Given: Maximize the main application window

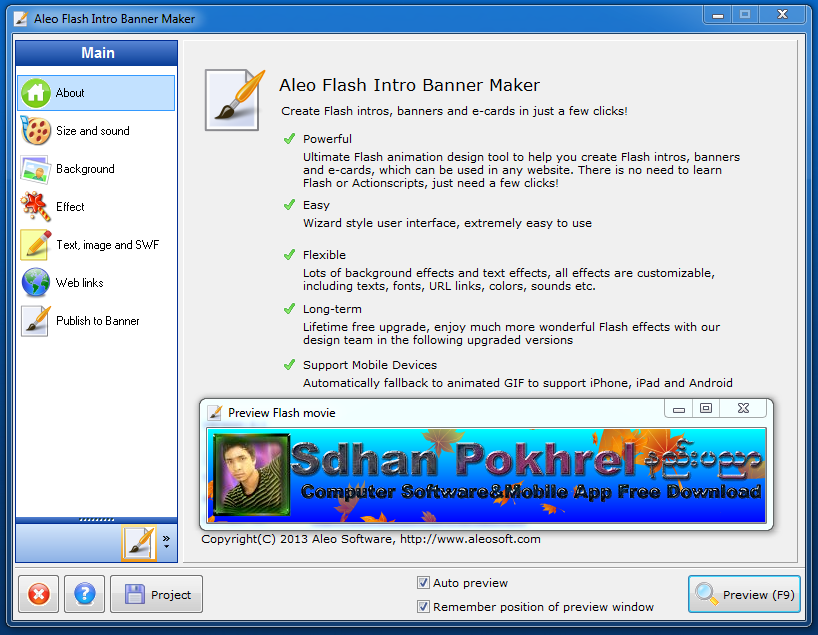Looking at the screenshot, I should click(745, 15).
